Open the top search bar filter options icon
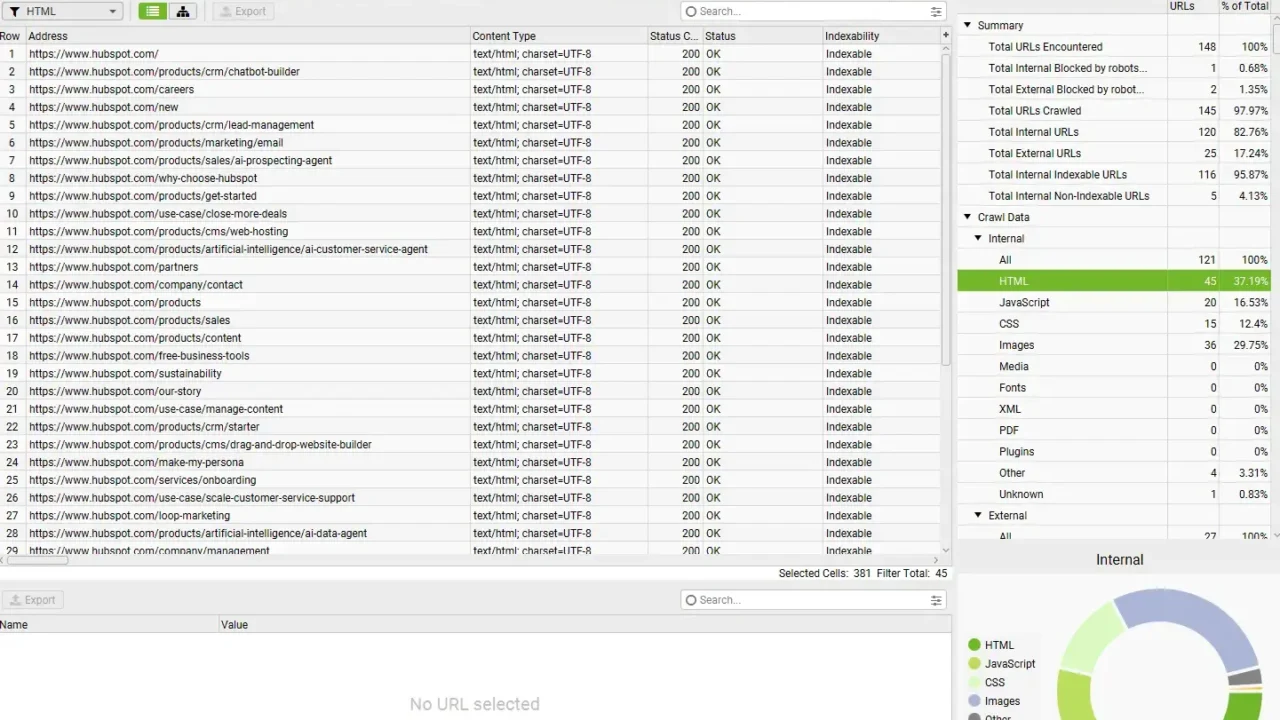Screen dimensions: 1280x720 pyautogui.click(x=936, y=11)
